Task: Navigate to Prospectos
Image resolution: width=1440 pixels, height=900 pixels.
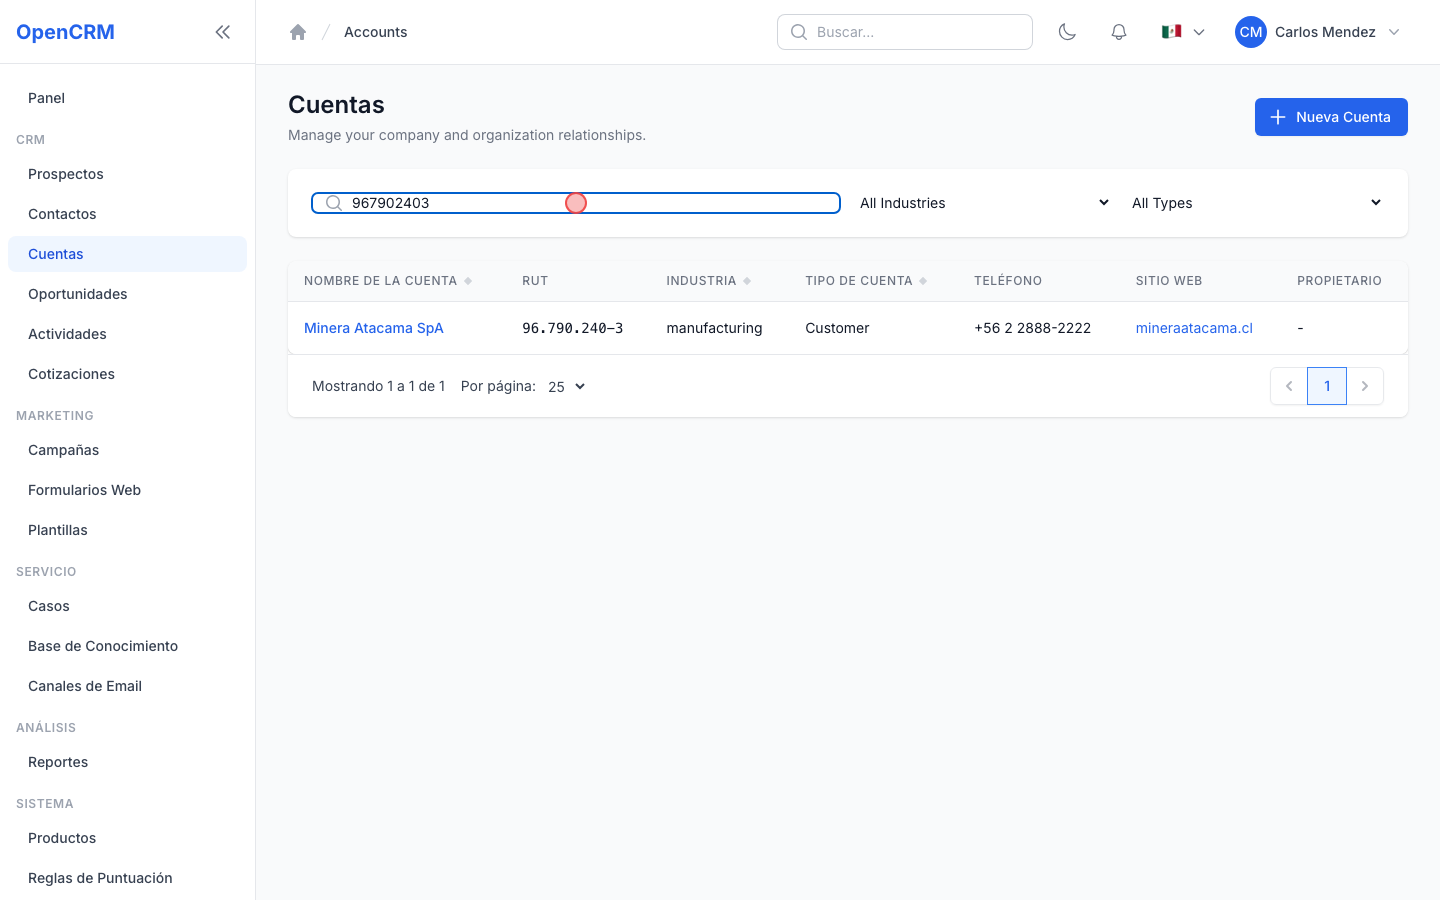Action: tap(127, 174)
